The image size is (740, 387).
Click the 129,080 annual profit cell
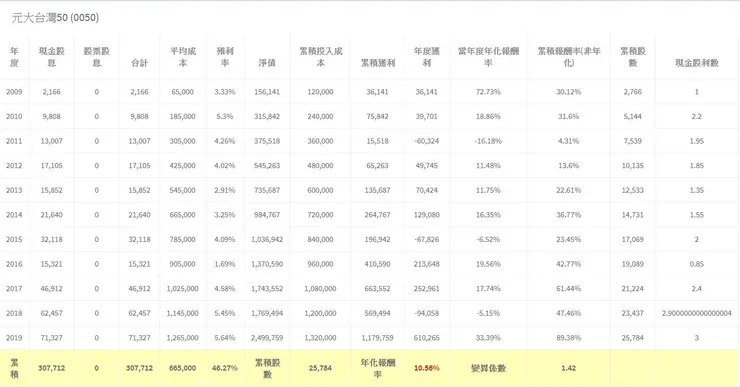coord(427,215)
